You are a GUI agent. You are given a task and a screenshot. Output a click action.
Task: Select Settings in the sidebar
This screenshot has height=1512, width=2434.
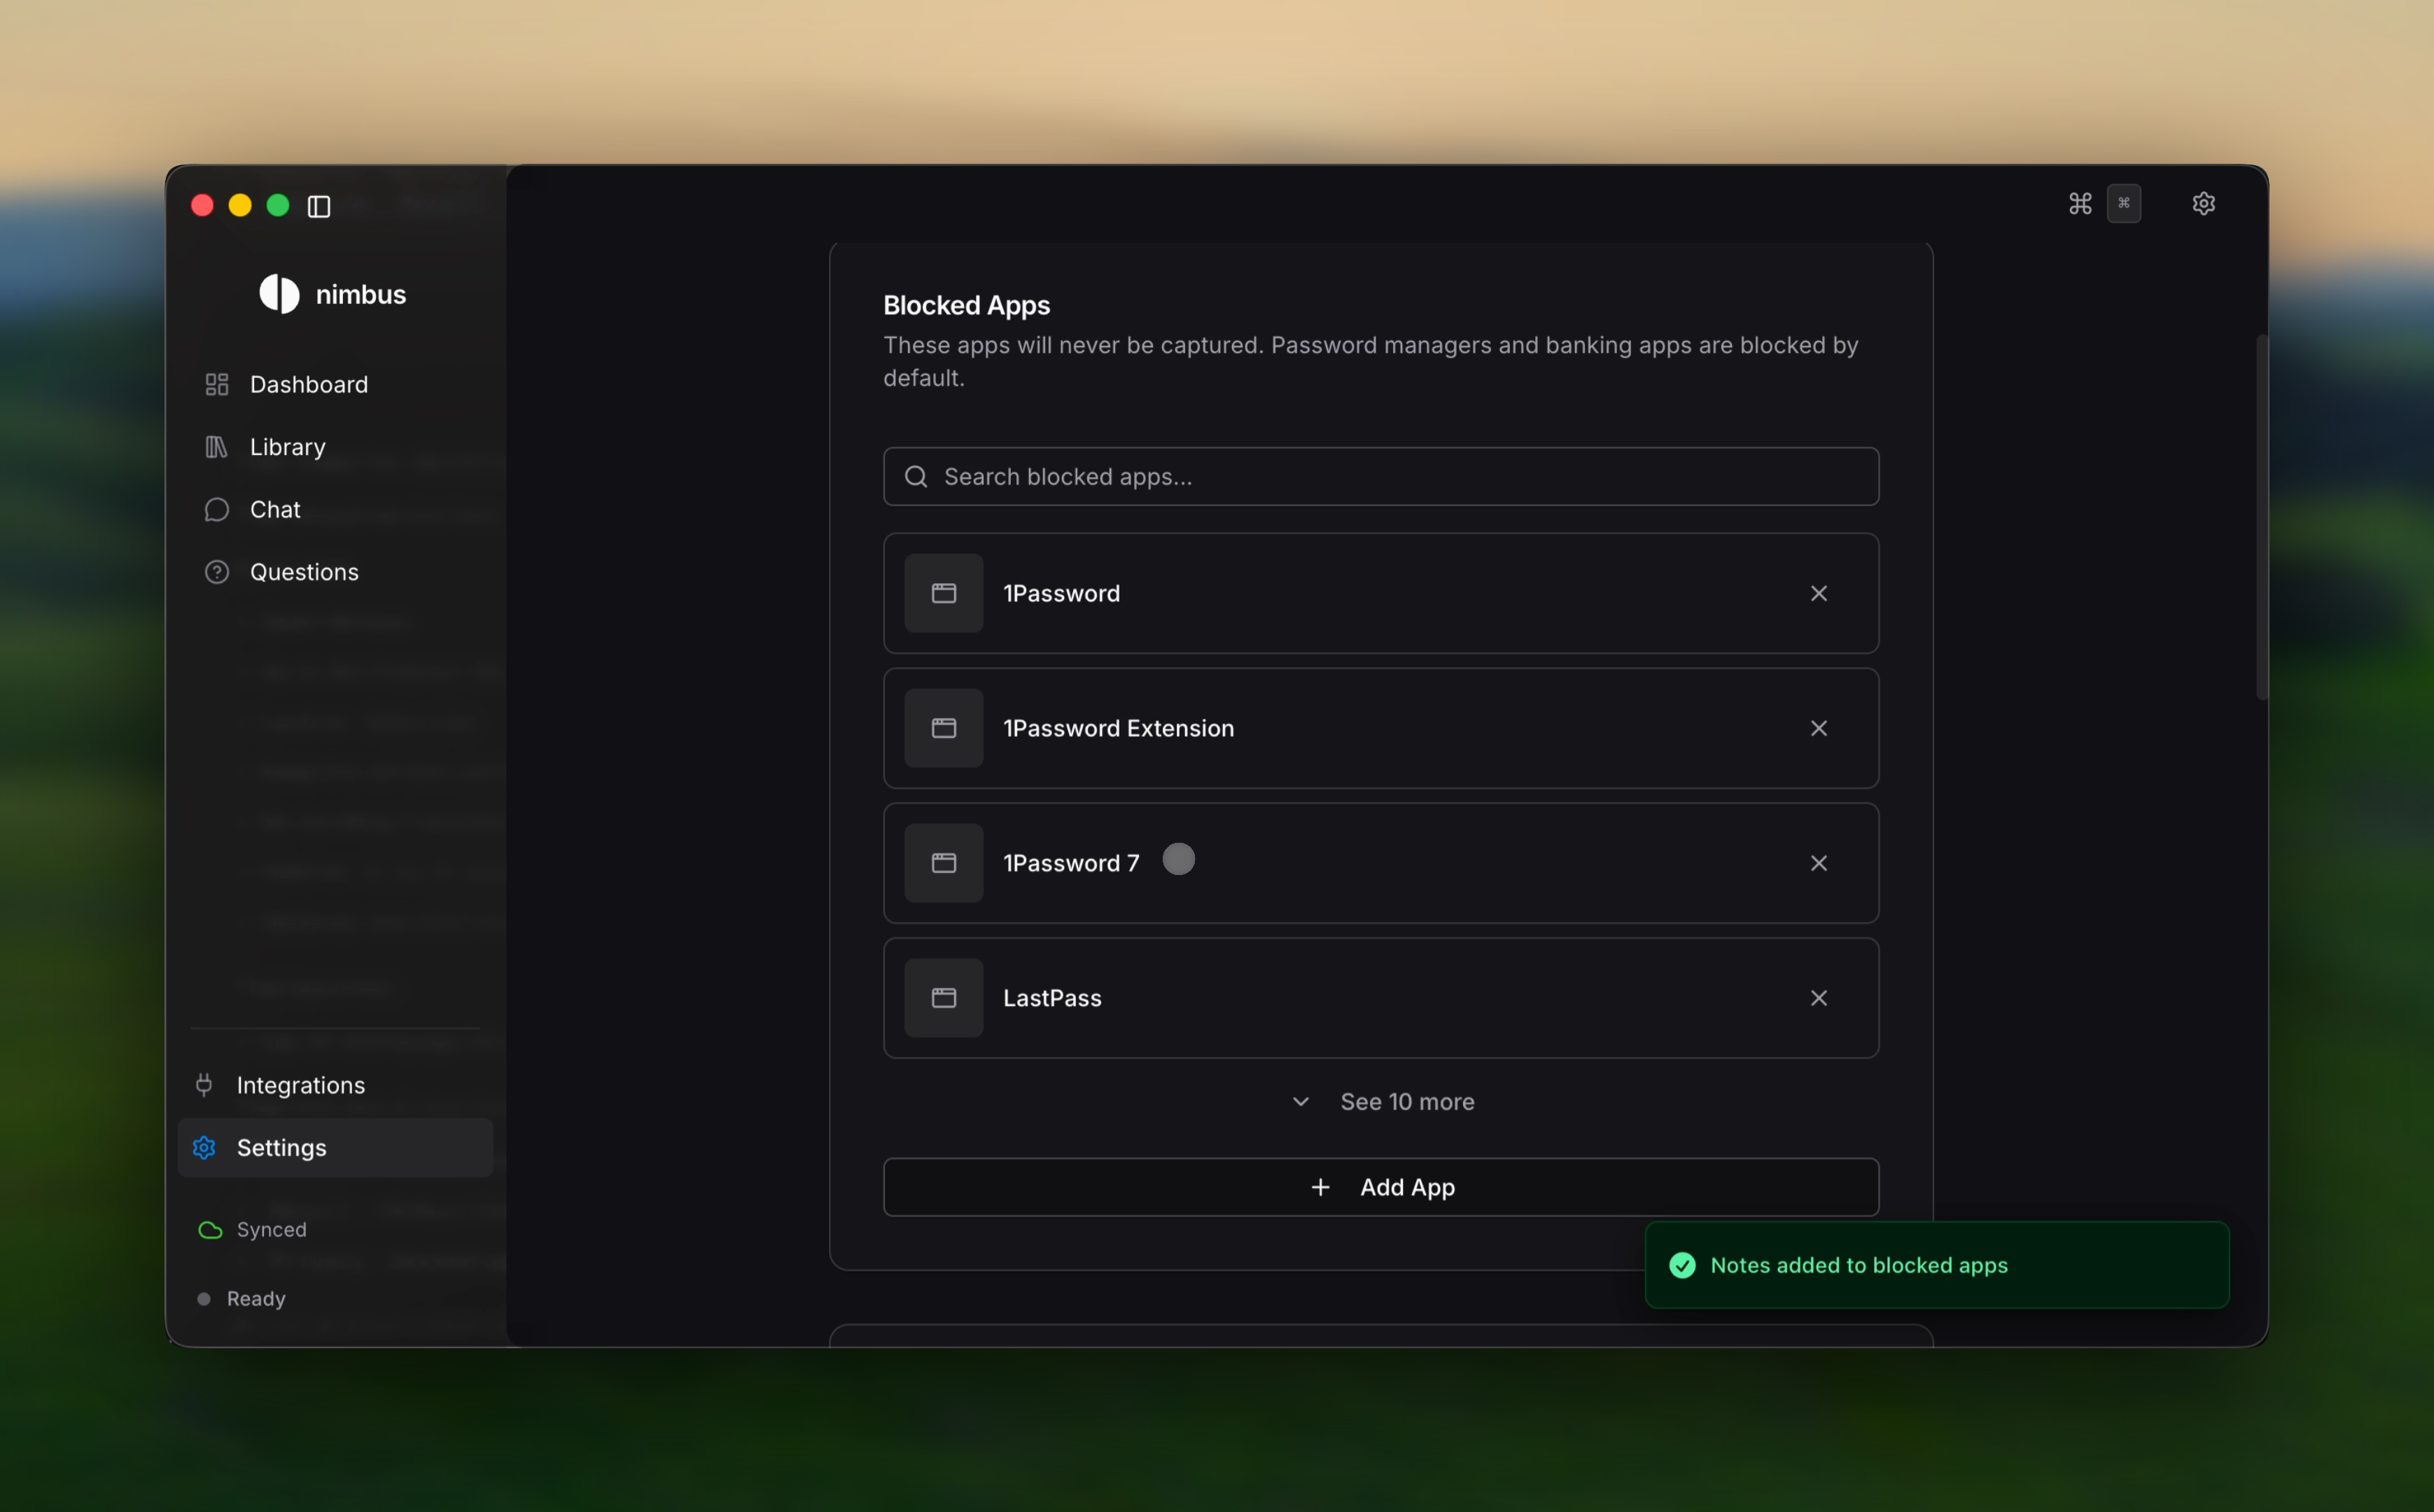(x=335, y=1147)
